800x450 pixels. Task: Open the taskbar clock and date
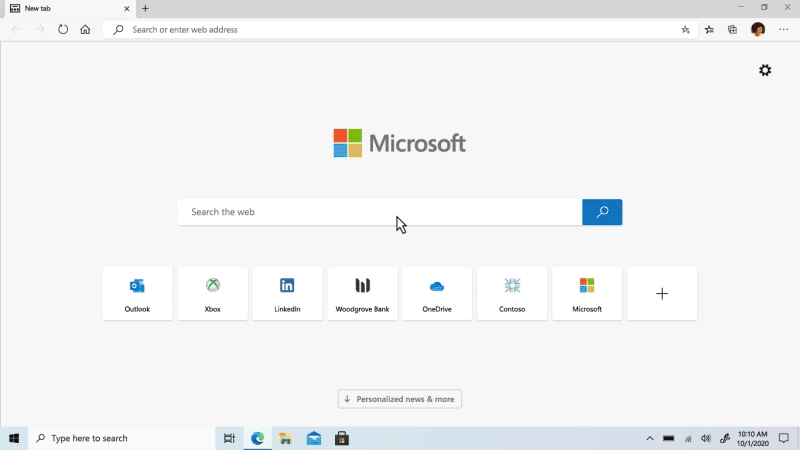753,438
